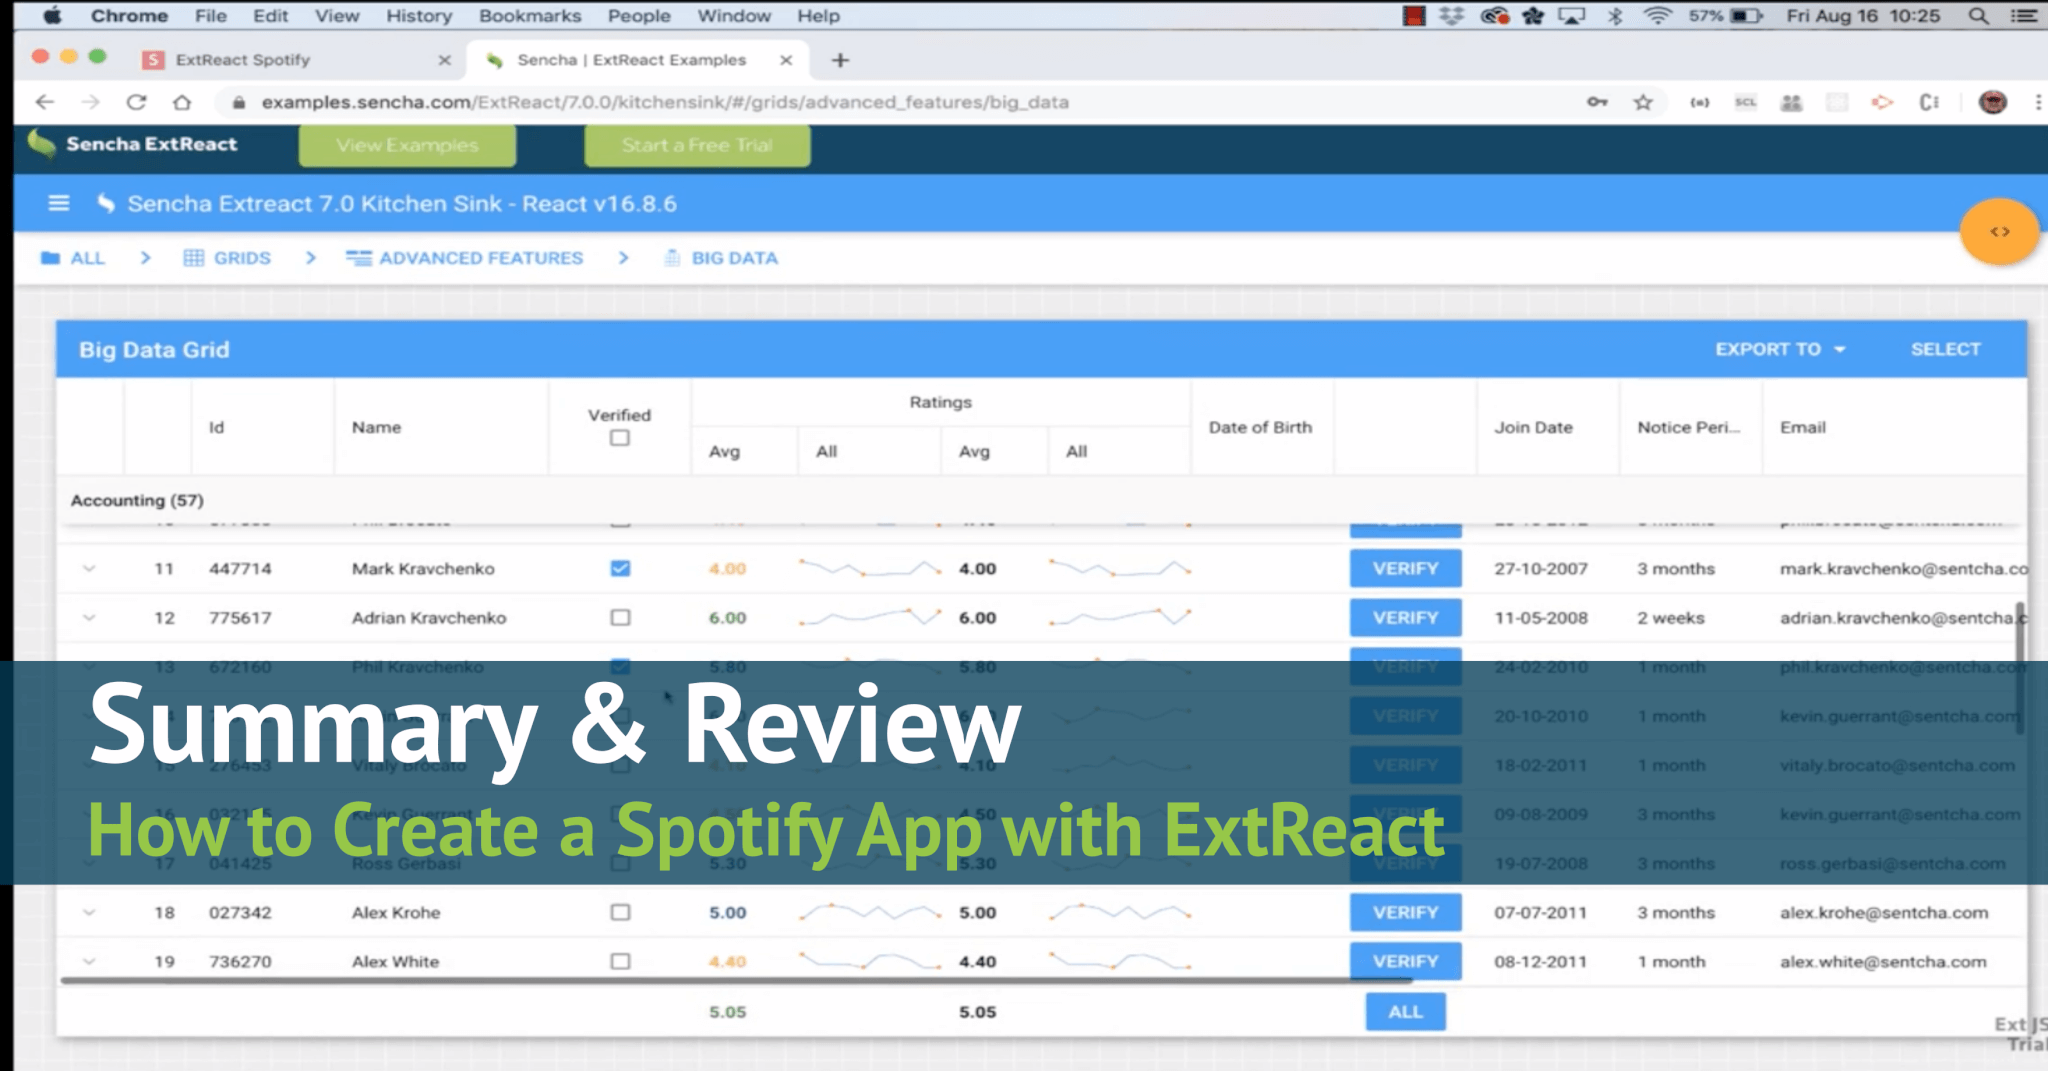
Task: Open the Chrome History menu
Action: (419, 16)
